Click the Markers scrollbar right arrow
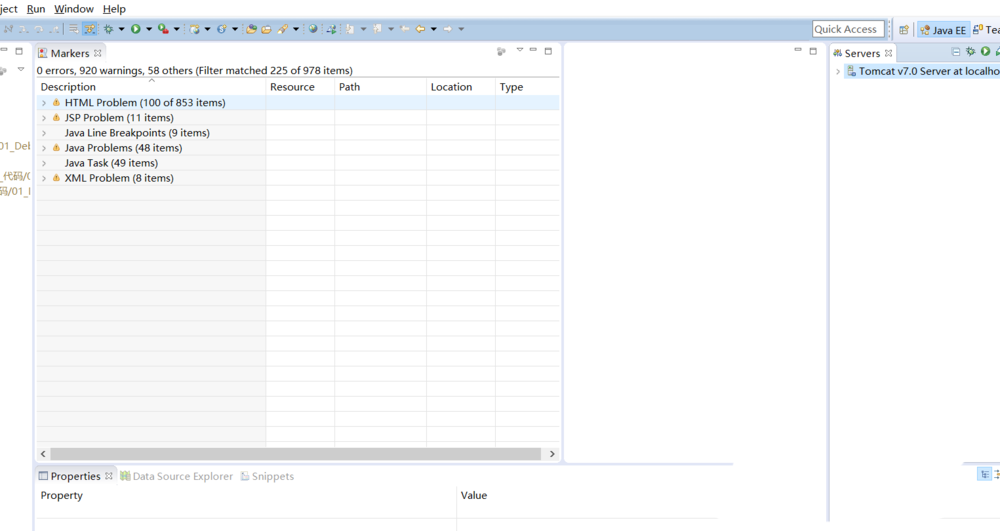Viewport: 1000px width, 531px height. click(x=552, y=454)
